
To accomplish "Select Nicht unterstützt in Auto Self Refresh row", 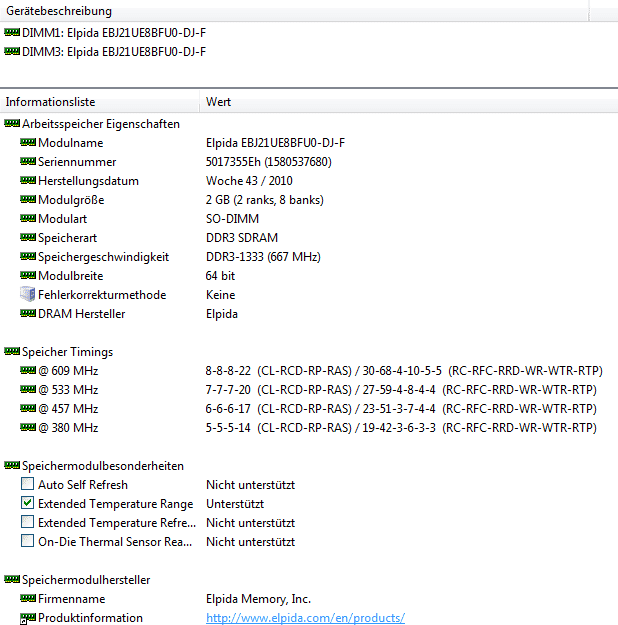I will (x=250, y=485).
